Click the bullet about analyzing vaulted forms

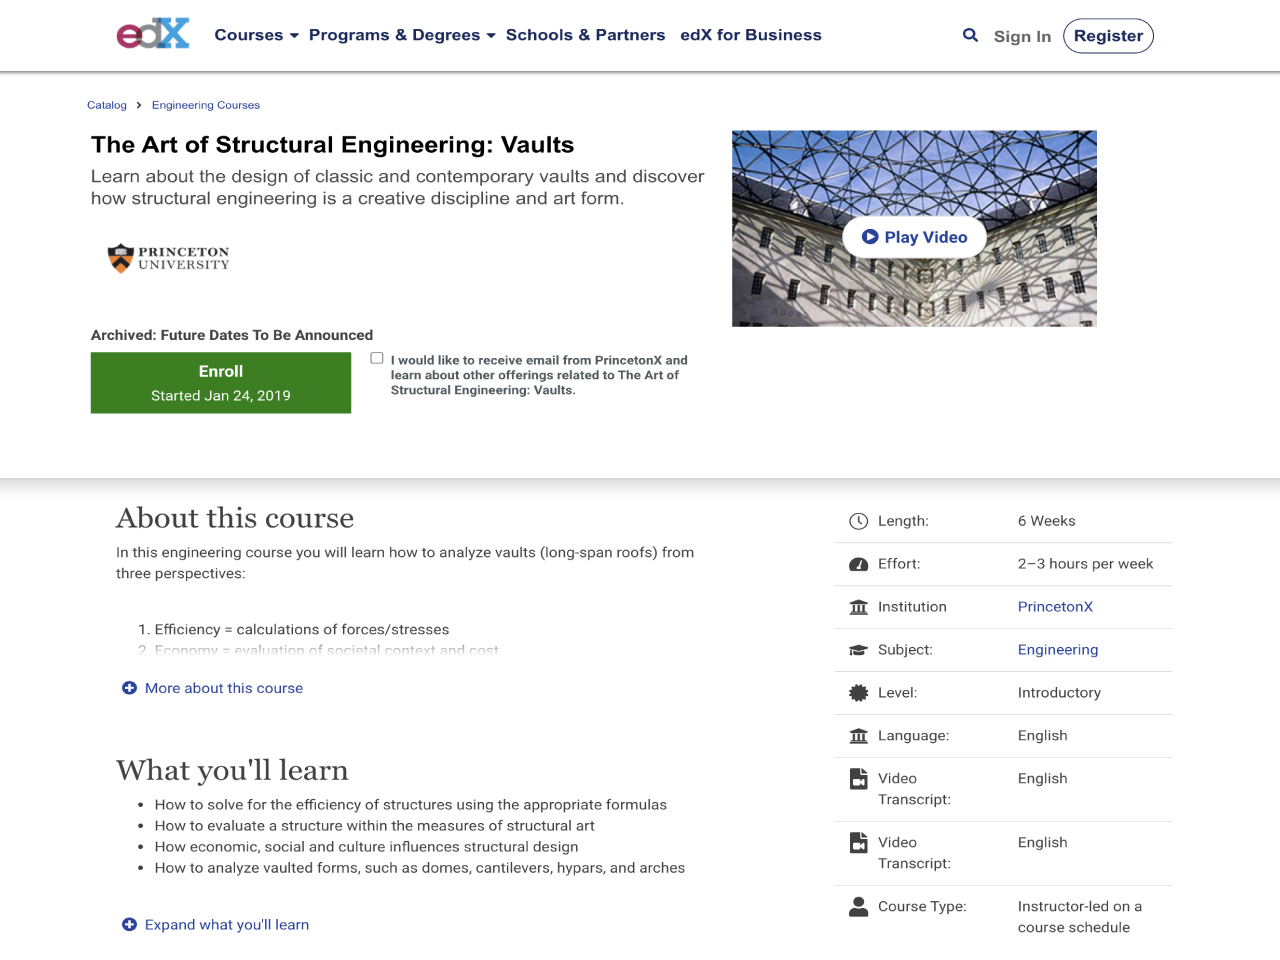419,868
